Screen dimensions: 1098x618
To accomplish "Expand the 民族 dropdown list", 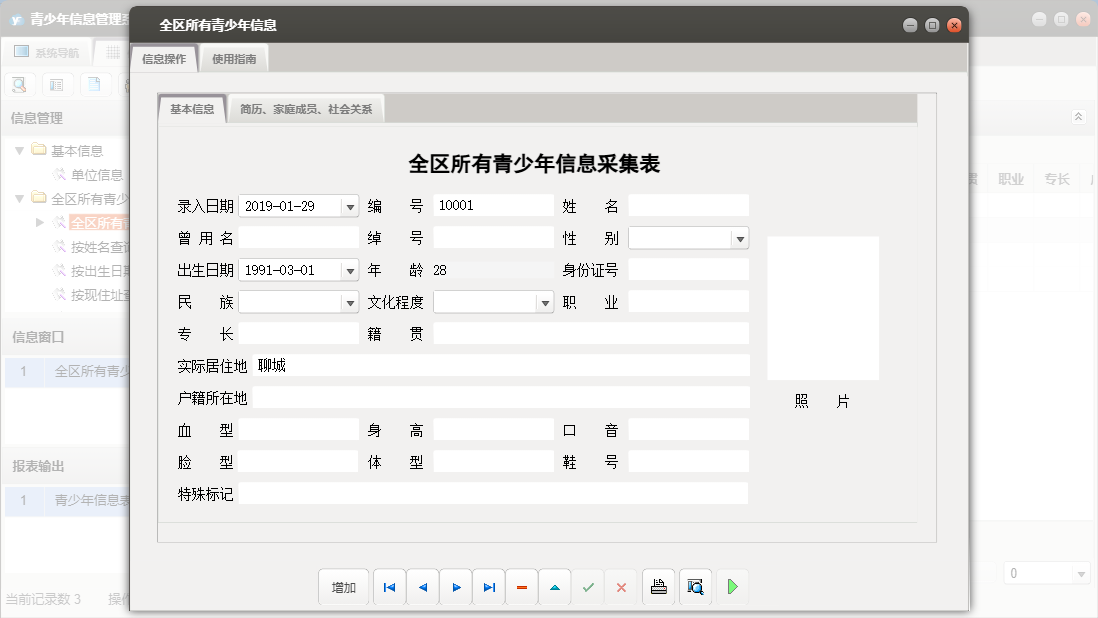I will point(349,303).
